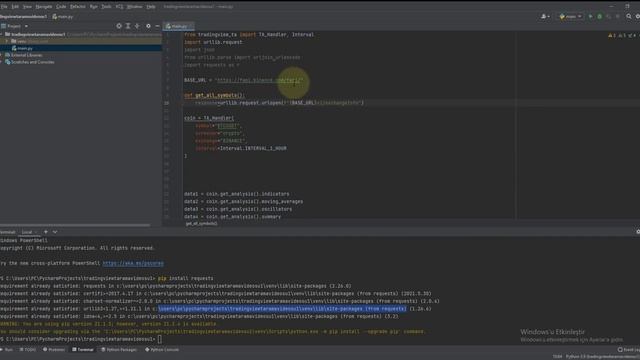Click the 'data2 = coin.get_analysis().moving_averages' line
The height and width of the screenshot is (360, 640).
[244, 202]
